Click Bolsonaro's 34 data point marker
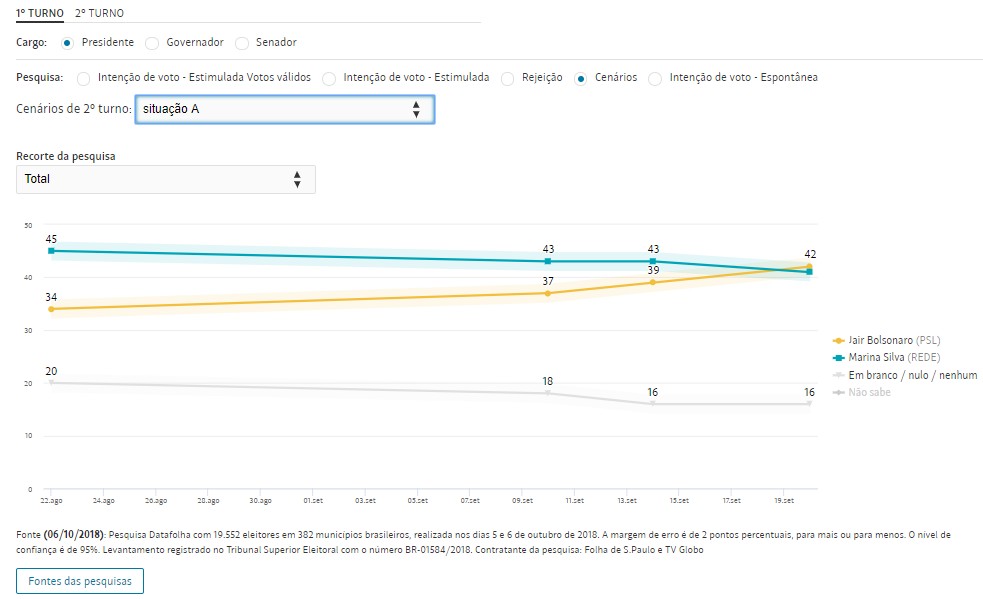Viewport: 983px width, 599px height. 51,309
